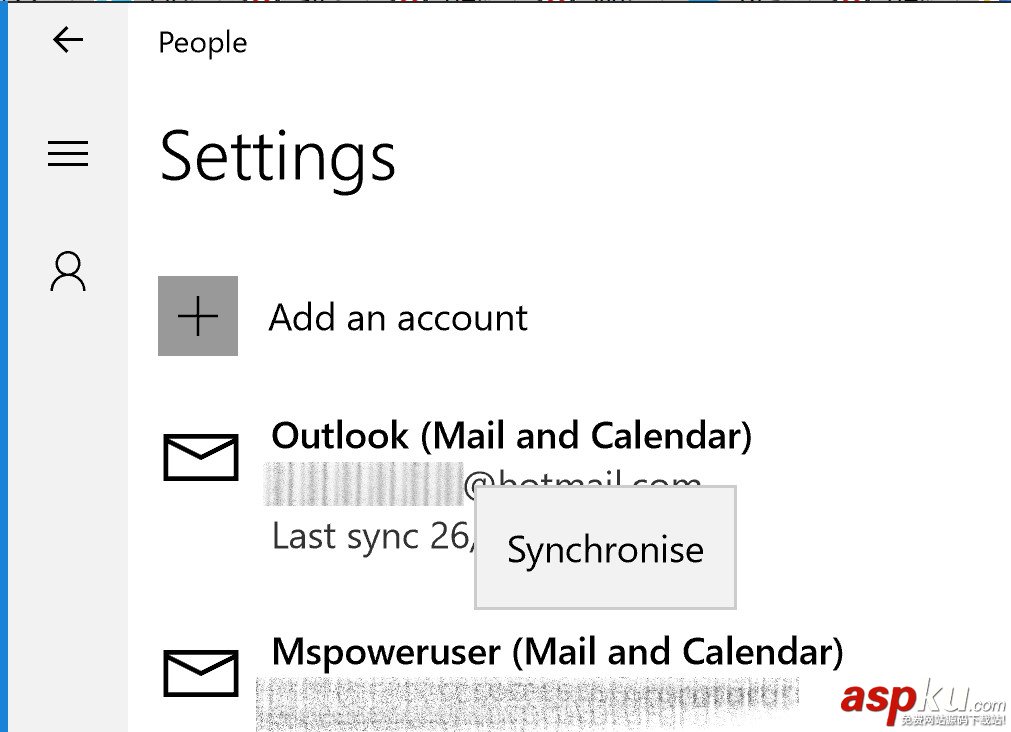Choose Synchronise from the context menu

point(605,549)
